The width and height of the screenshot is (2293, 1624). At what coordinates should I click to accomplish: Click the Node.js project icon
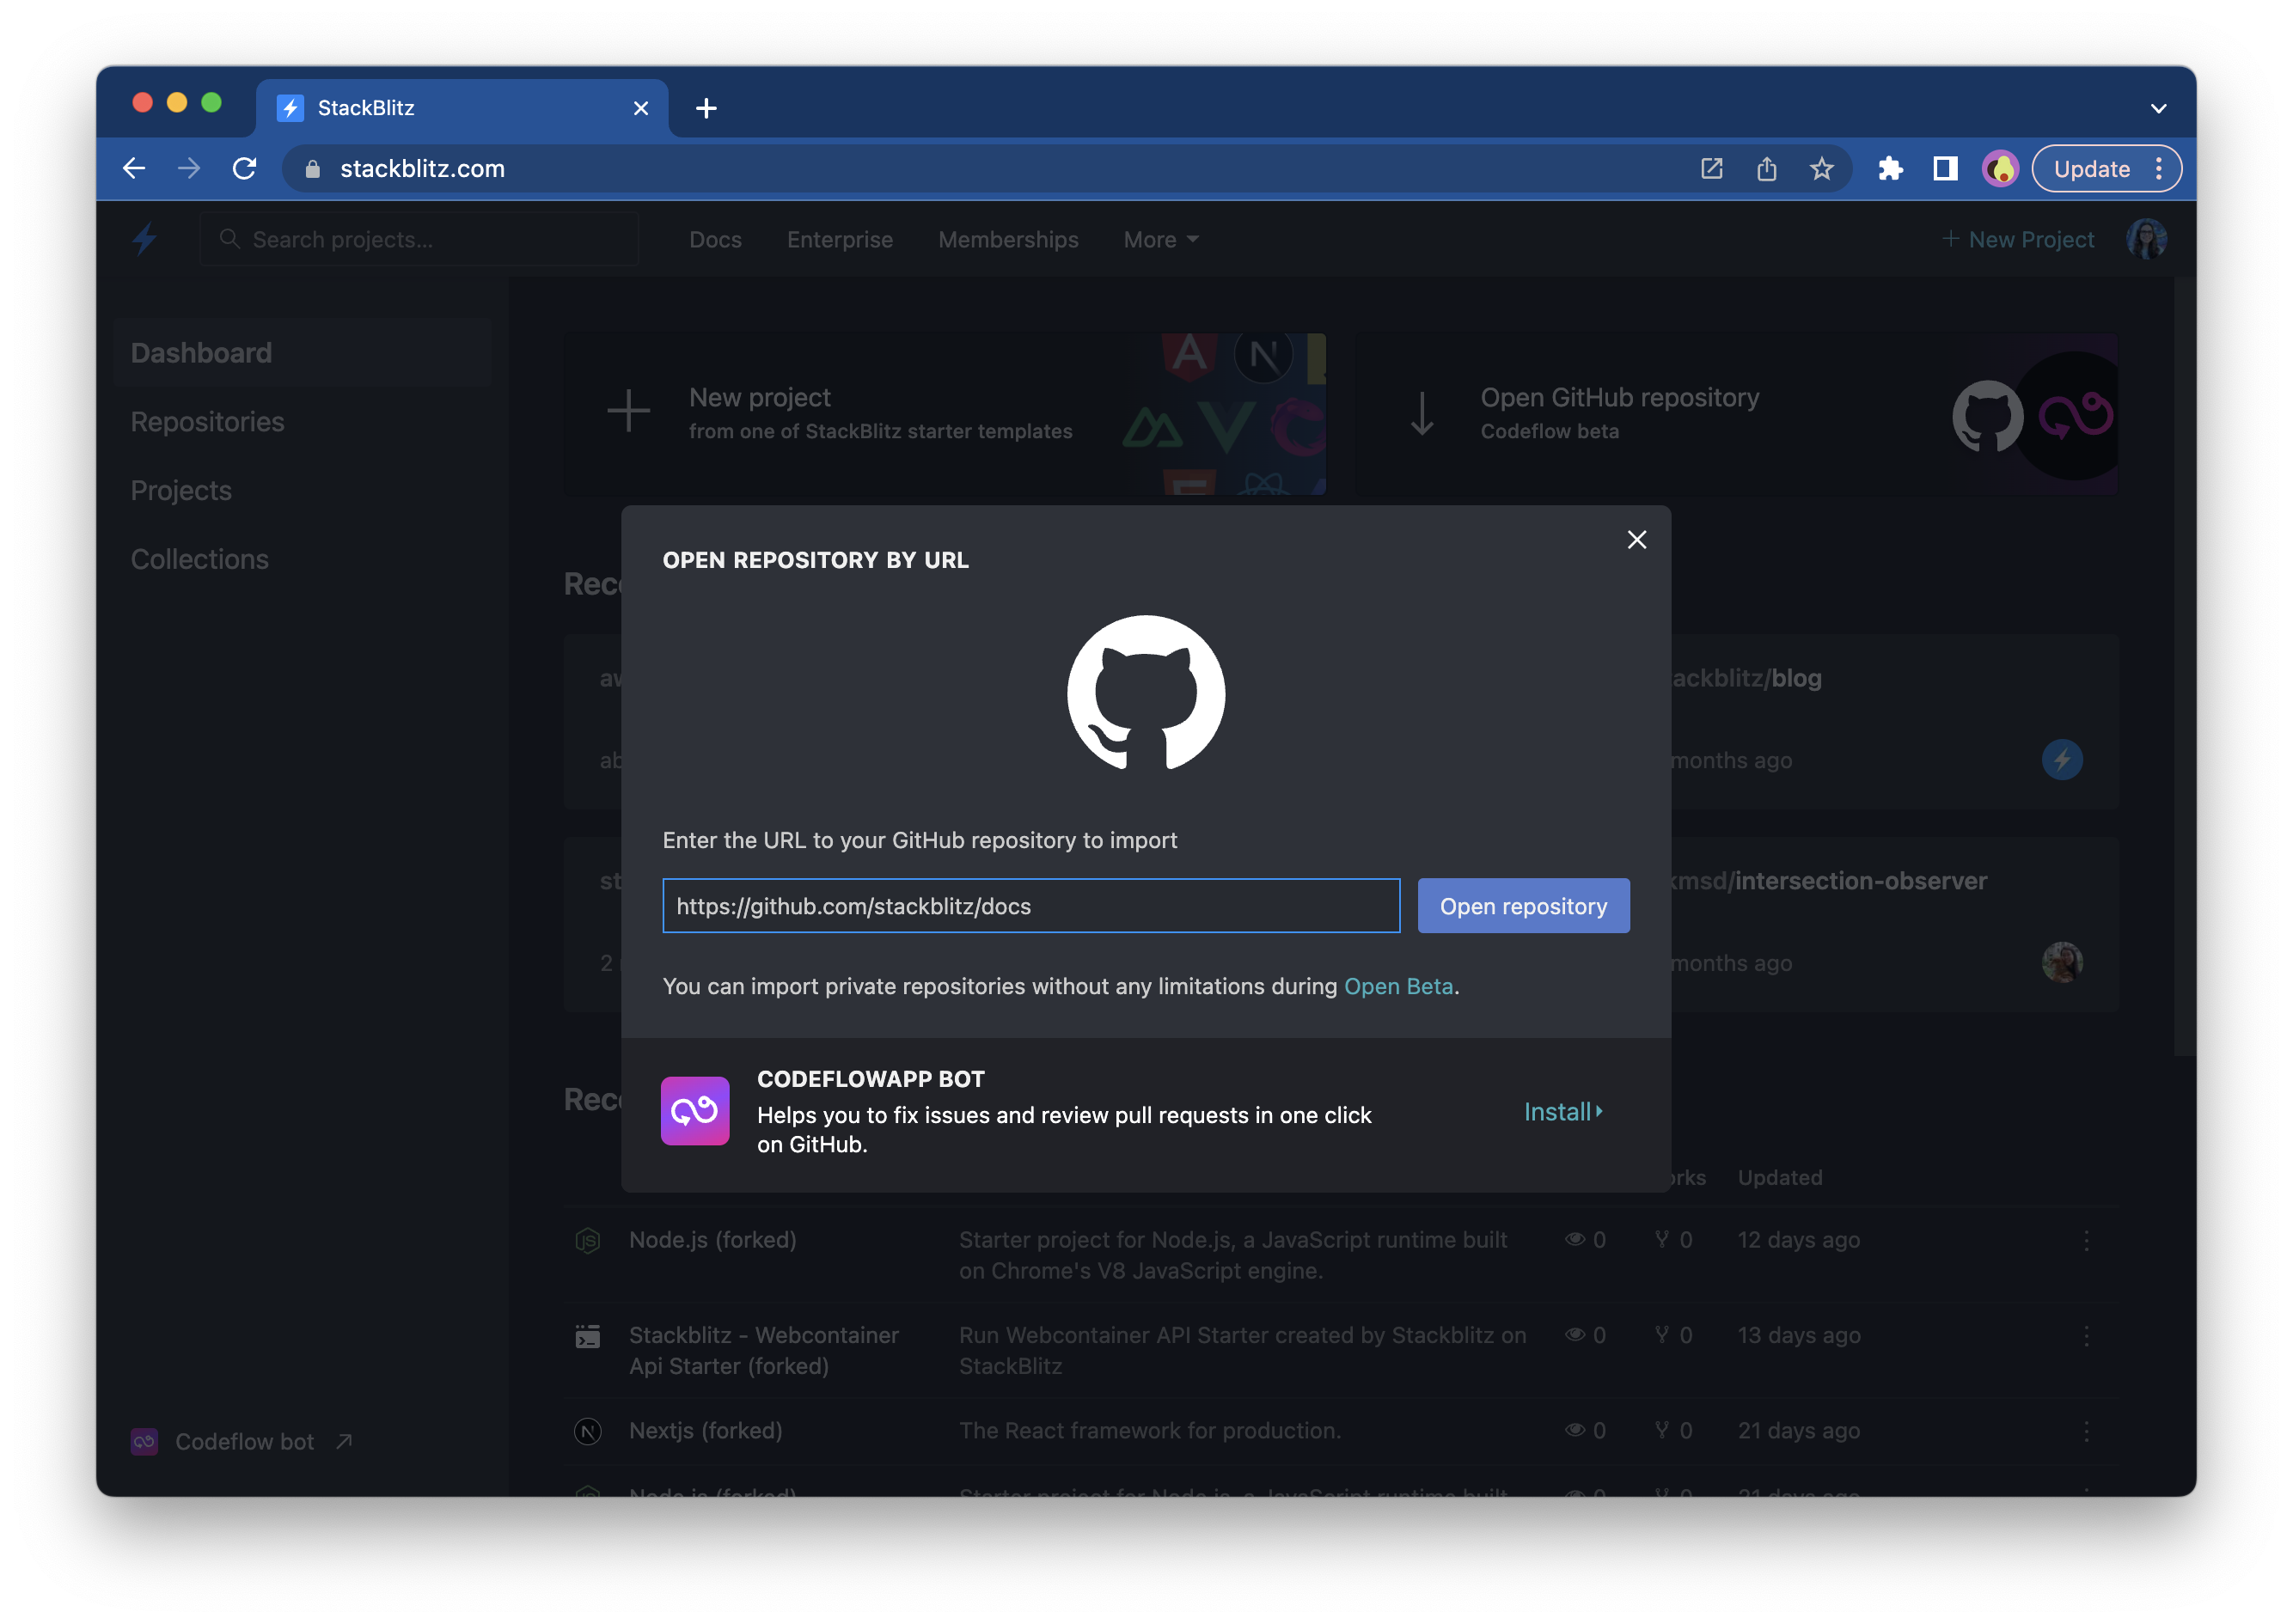click(588, 1239)
